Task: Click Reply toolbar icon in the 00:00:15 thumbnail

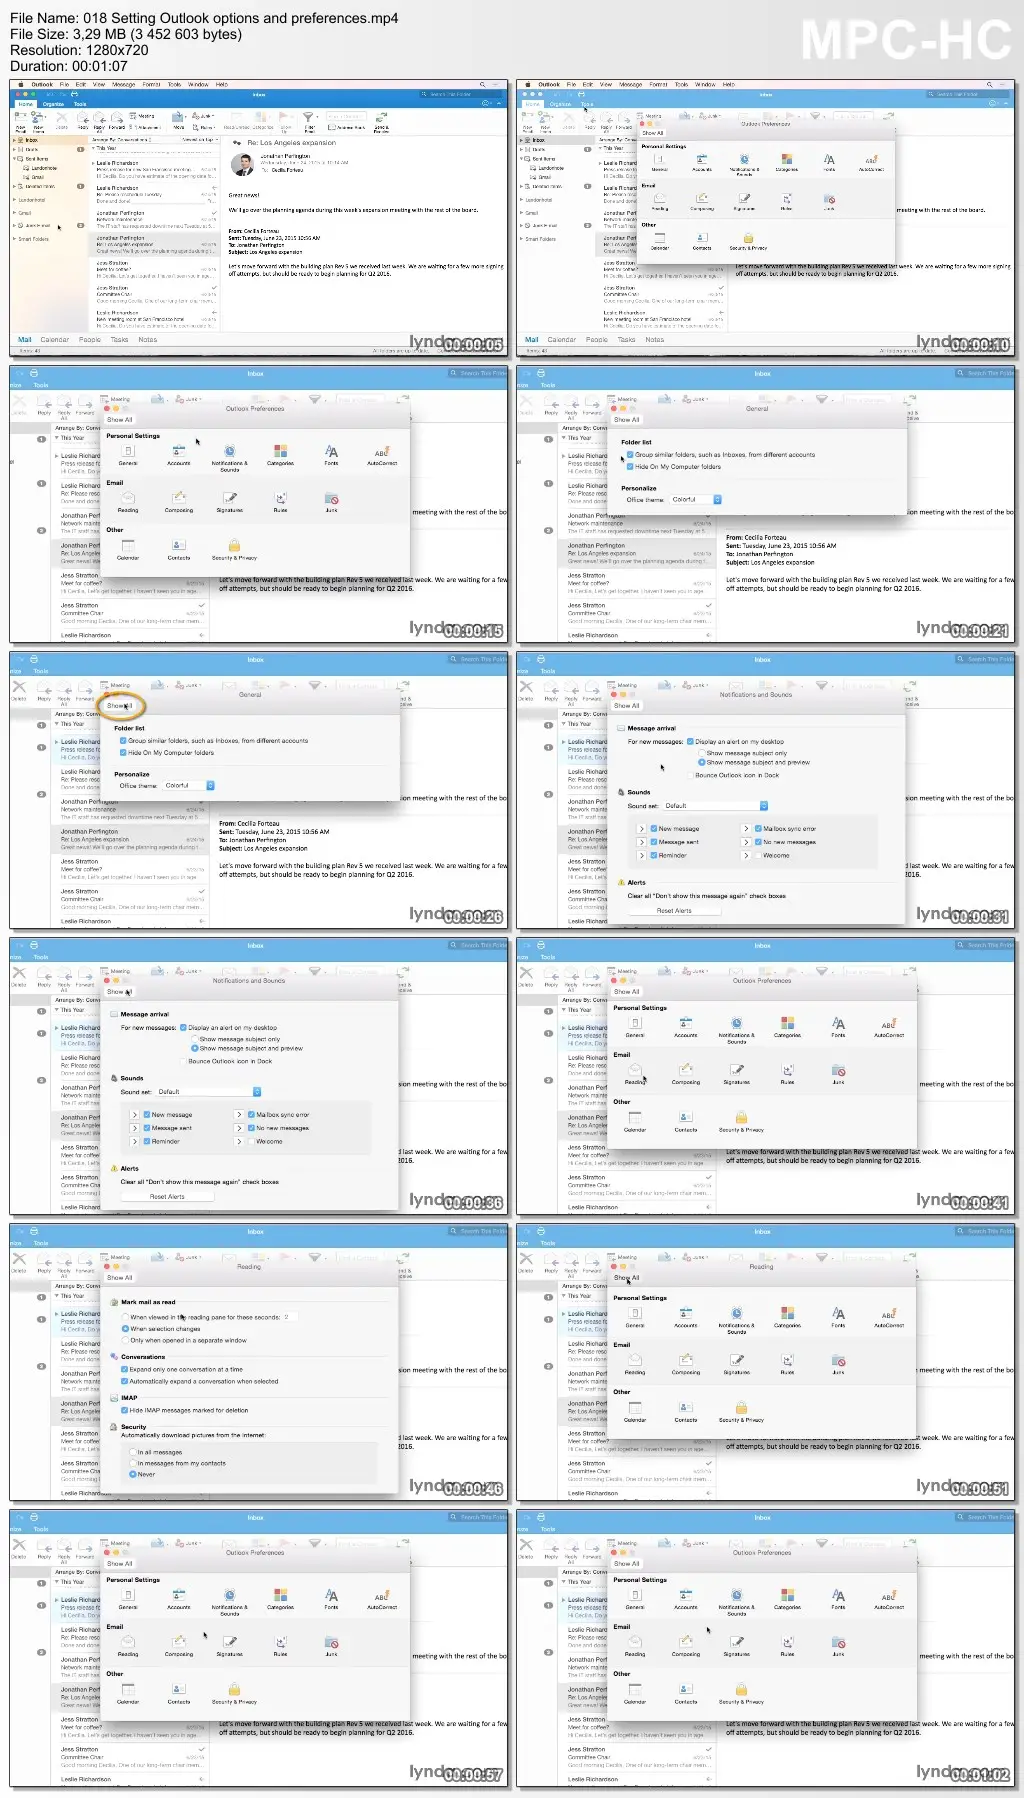Action: click(44, 402)
